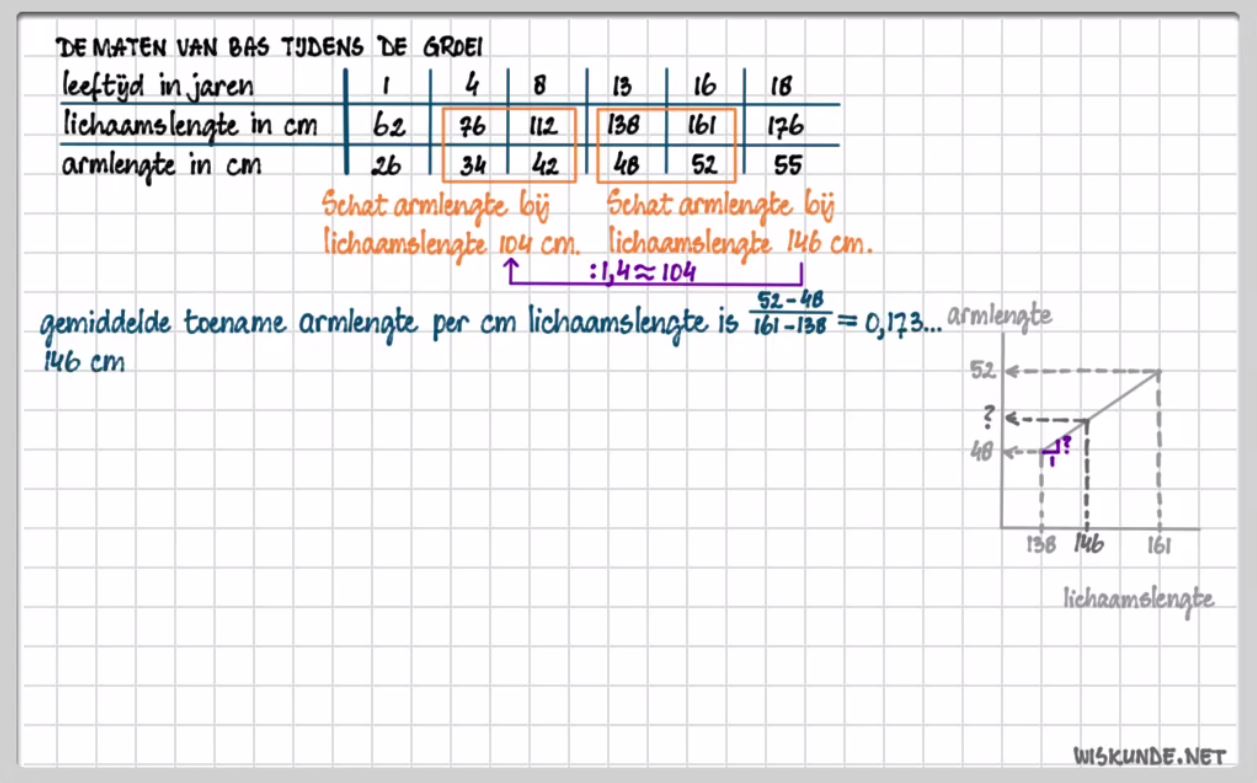The image size is (1257, 783).
Task: Click body length value 176 in table
Action: pyautogui.click(x=785, y=127)
